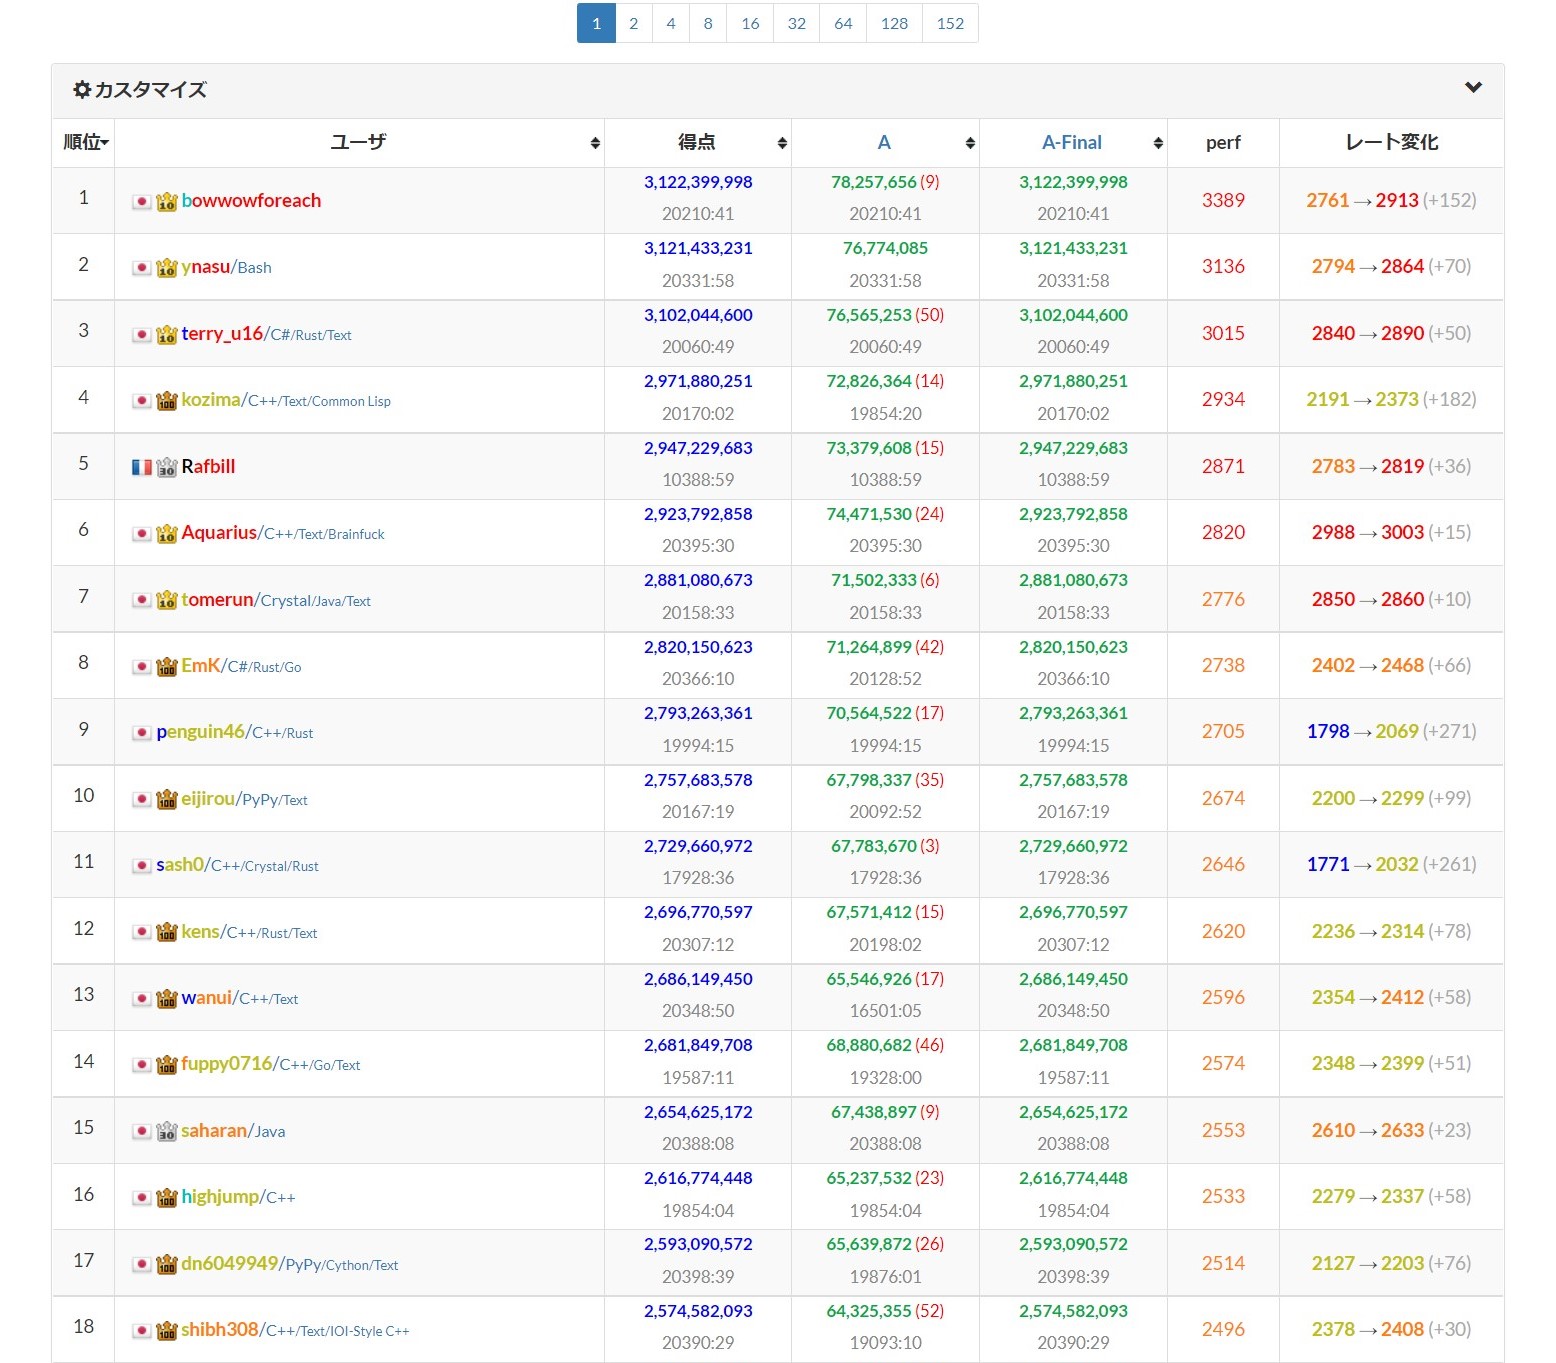Viewport: 1556px width, 1363px height.
Task: Select page 16 in the pagination bar
Action: pos(750,23)
